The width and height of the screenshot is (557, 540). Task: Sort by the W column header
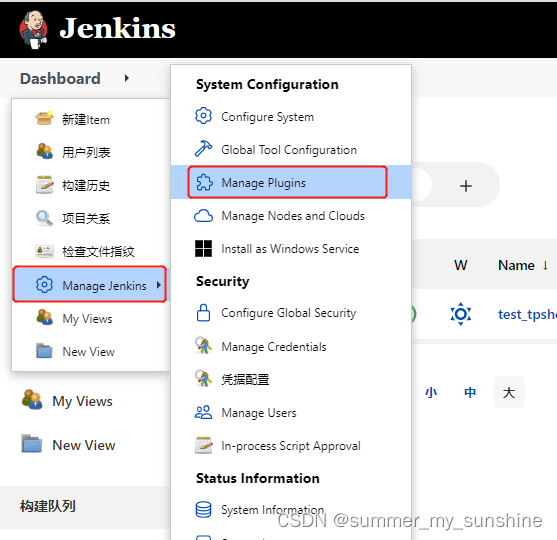tap(461, 265)
